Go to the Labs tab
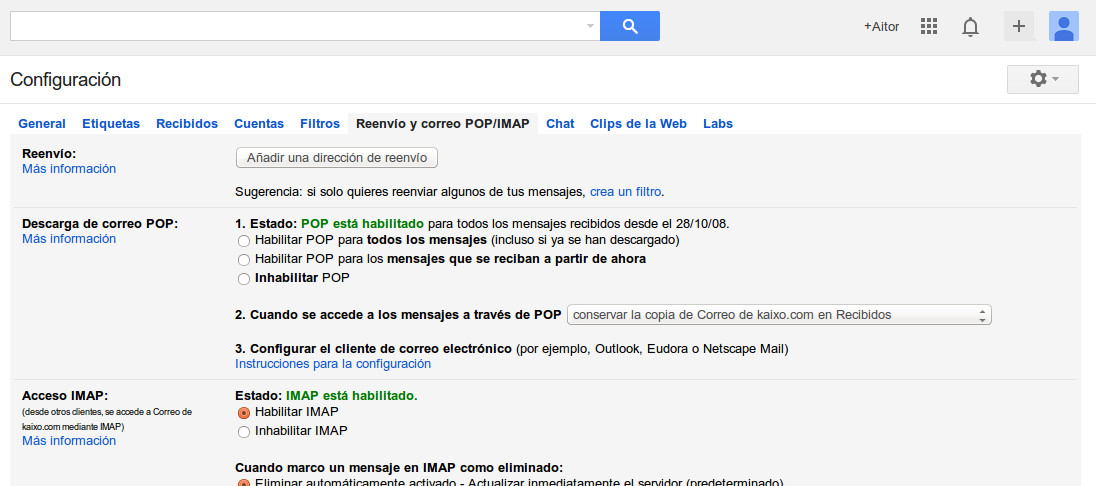The width and height of the screenshot is (1096, 486). click(717, 124)
